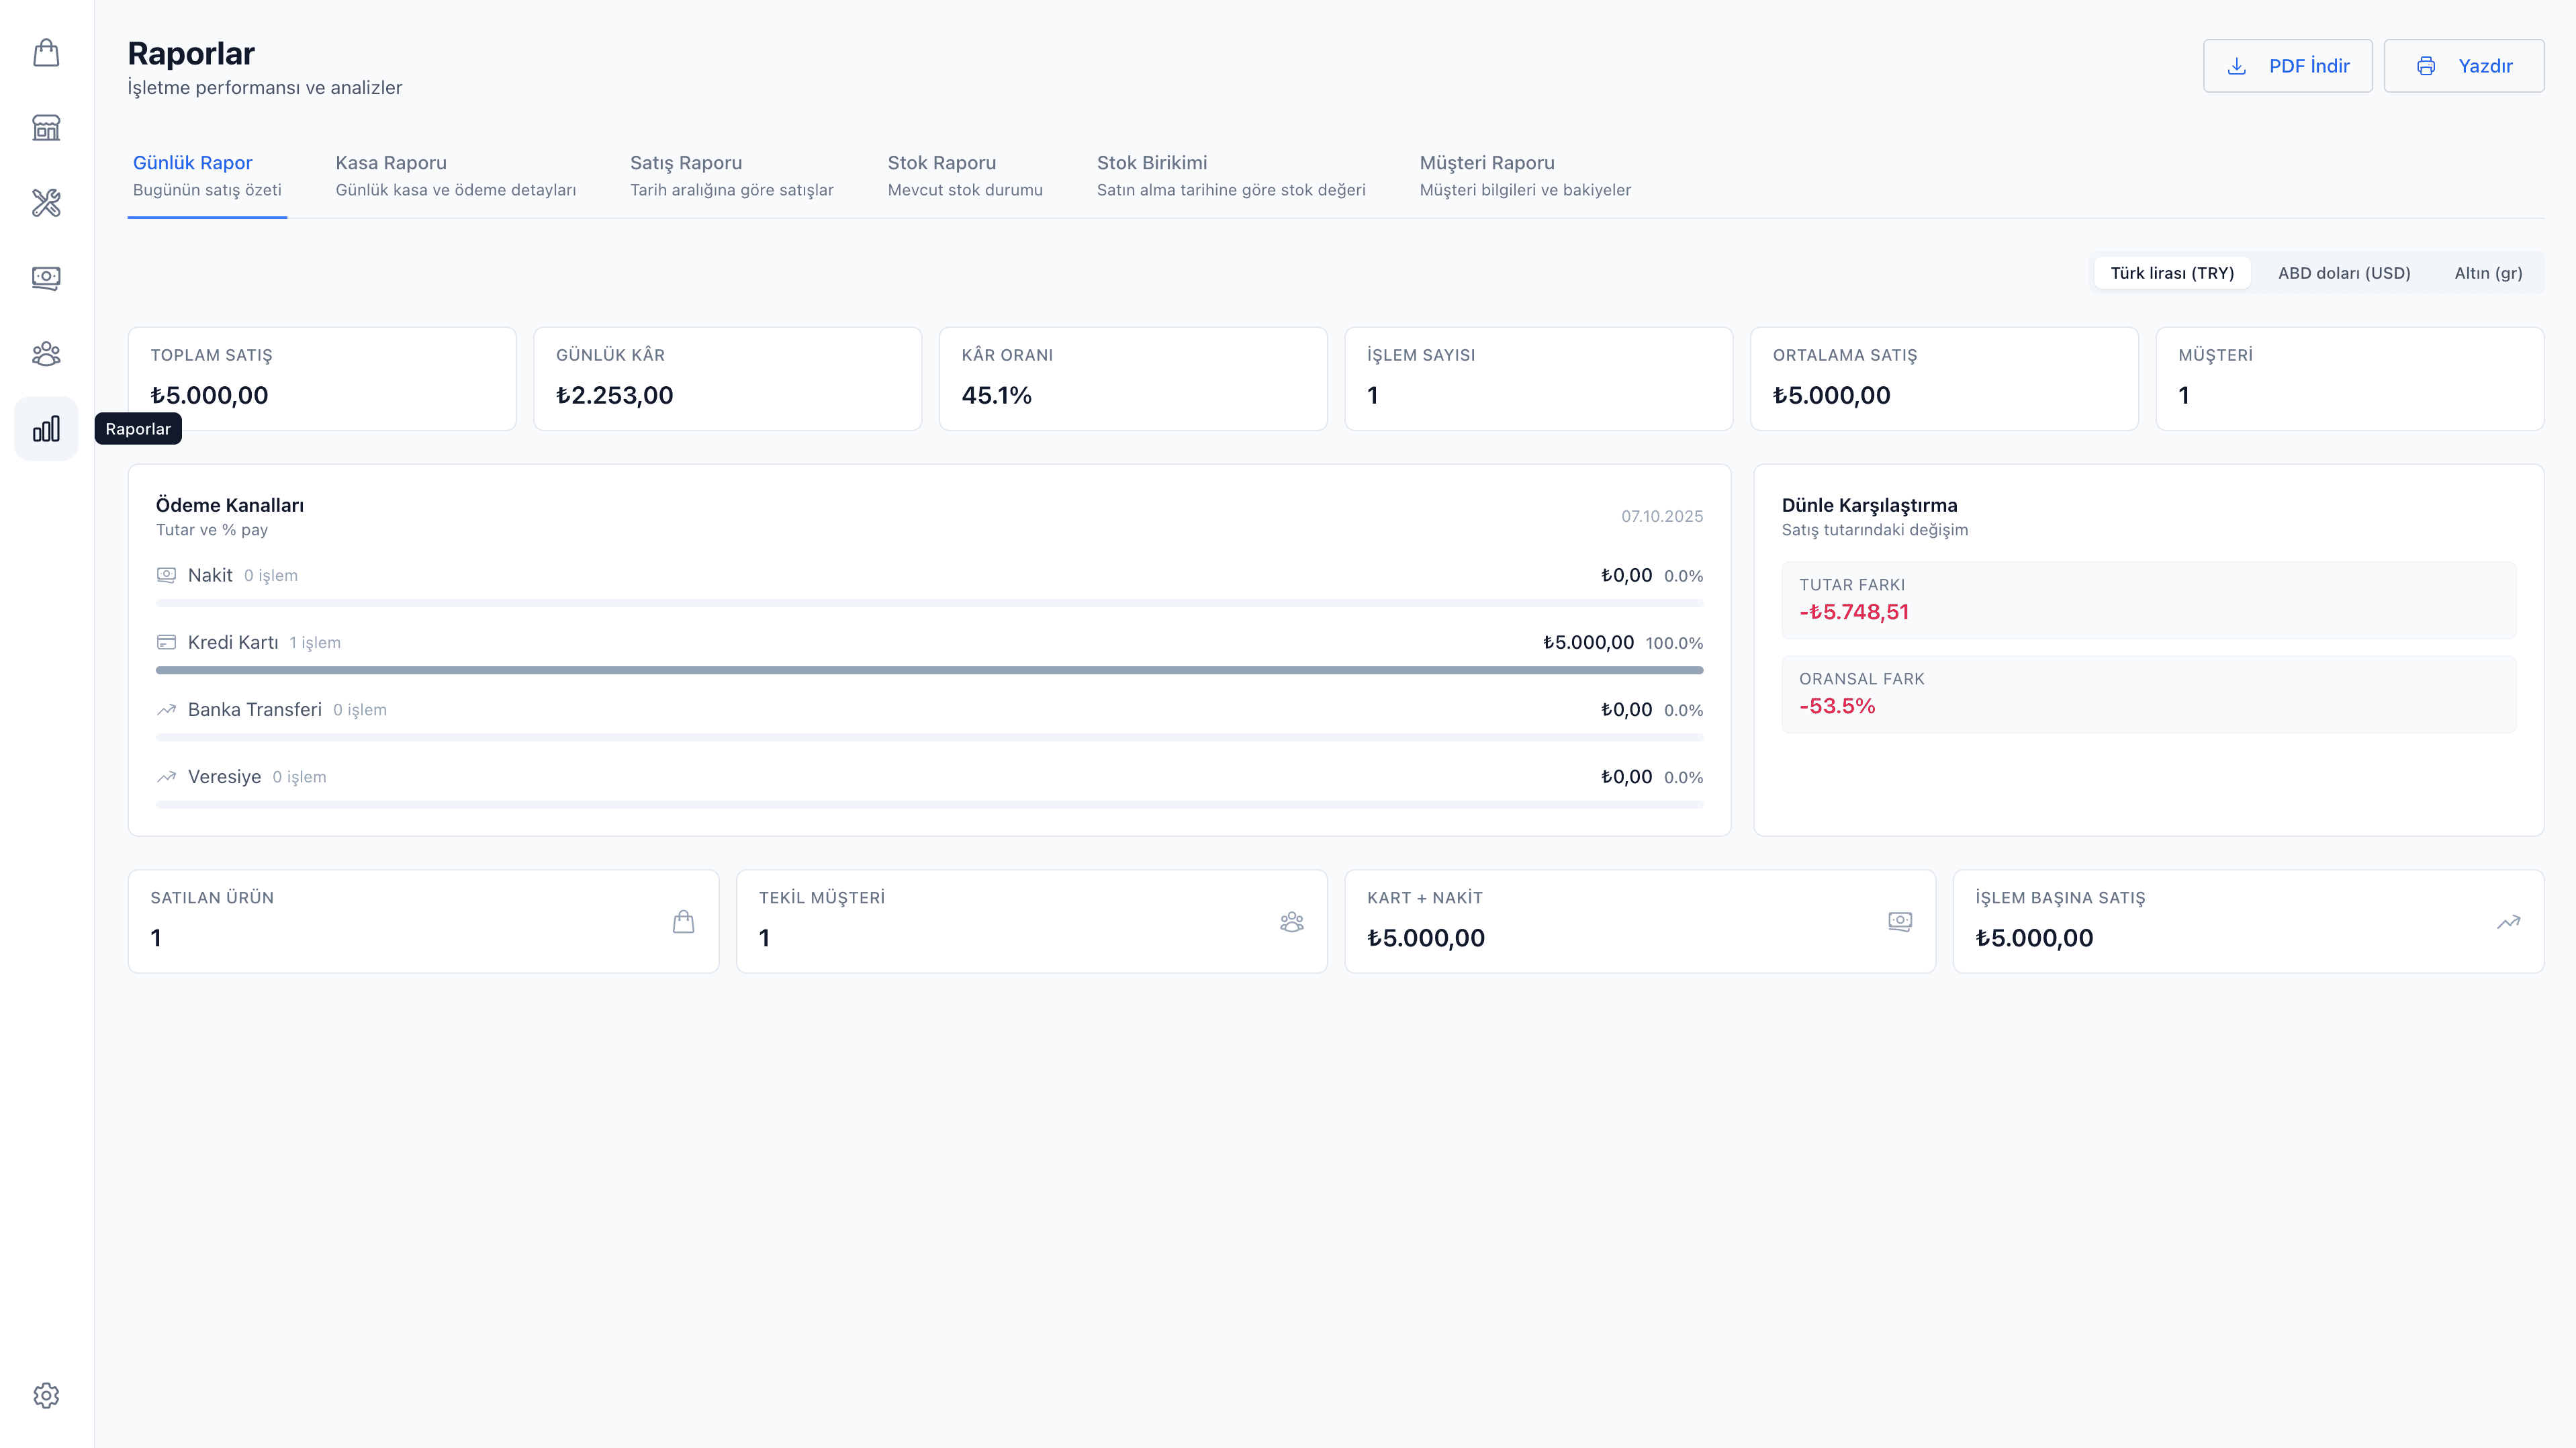The width and height of the screenshot is (2576, 1448).
Task: Open the Stok Birikimi tab
Action: (x=1230, y=175)
